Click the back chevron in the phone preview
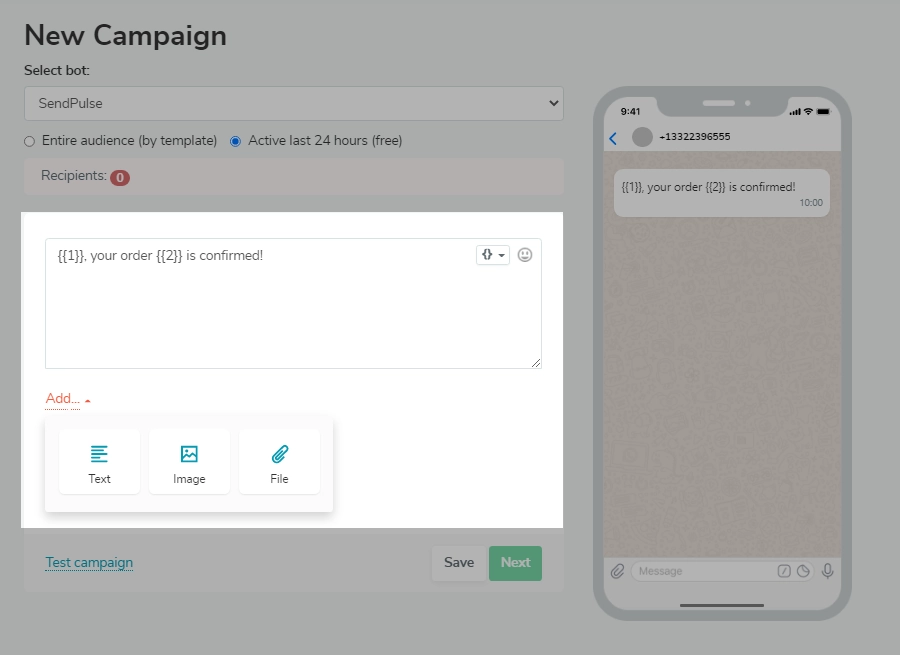Screen dimensions: 900x655 point(613,137)
